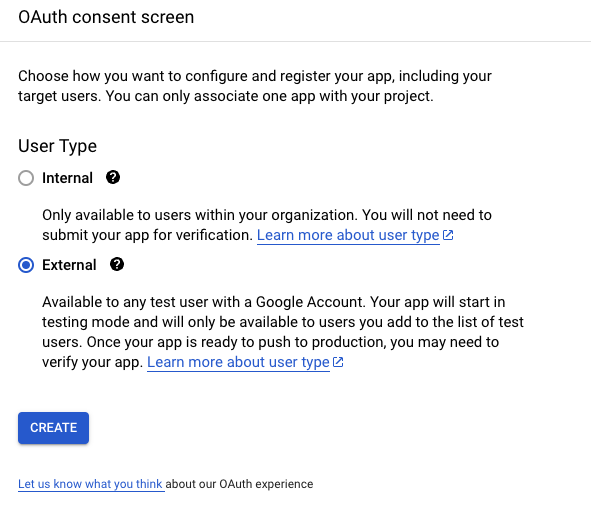Click the External label text
Image resolution: width=591 pixels, height=514 pixels.
click(69, 265)
